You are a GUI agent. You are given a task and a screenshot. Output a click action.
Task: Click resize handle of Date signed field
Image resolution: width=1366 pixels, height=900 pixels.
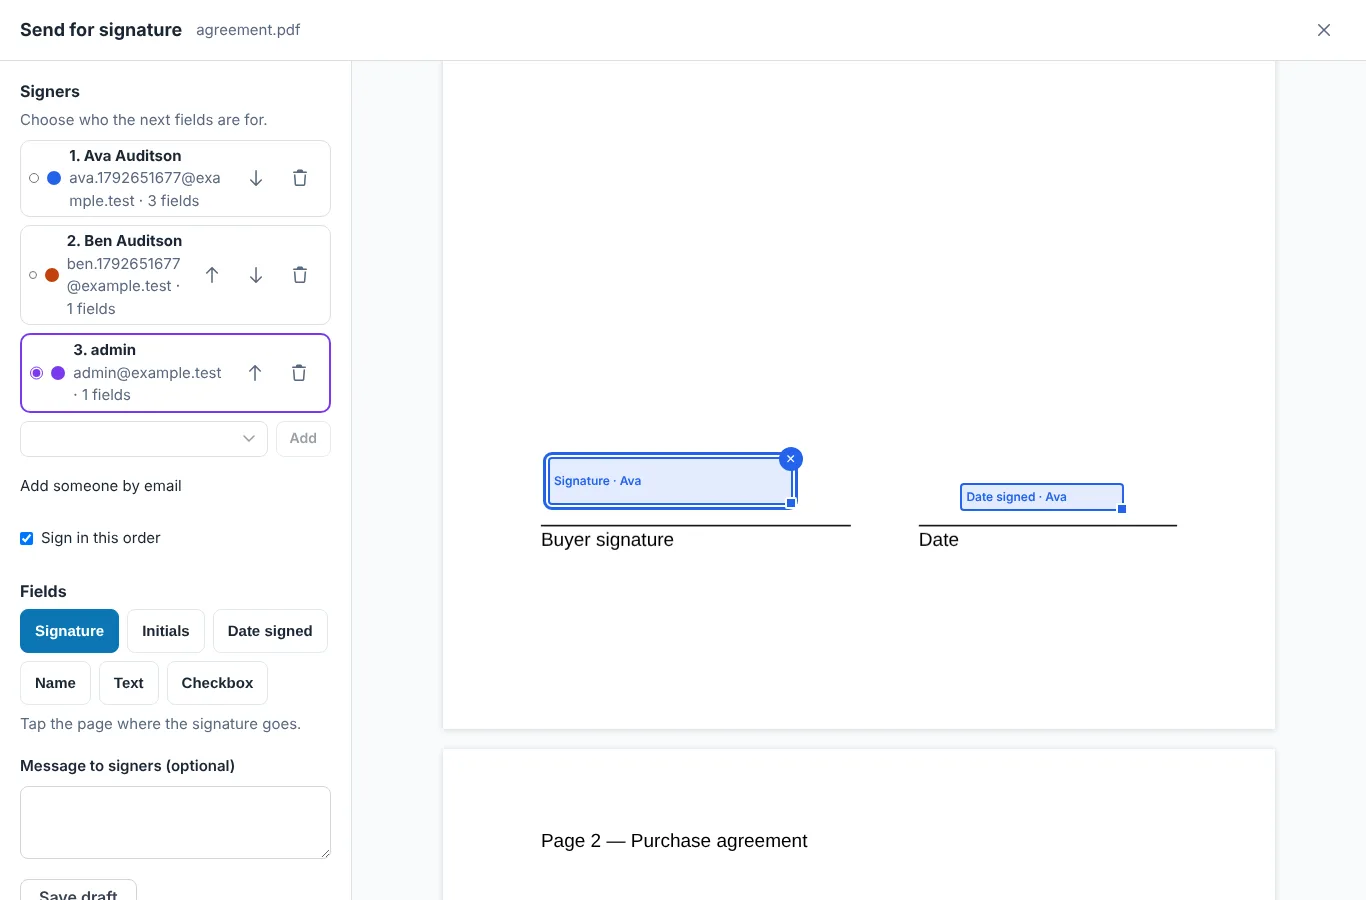click(1122, 509)
